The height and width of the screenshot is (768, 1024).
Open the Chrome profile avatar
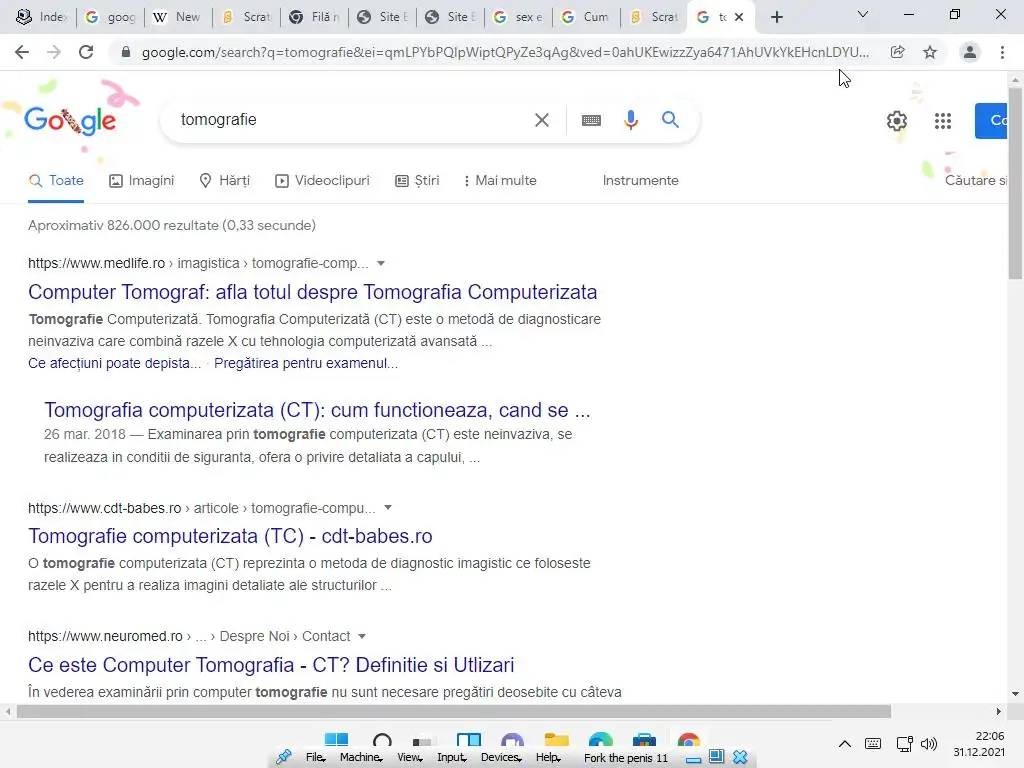tap(970, 52)
